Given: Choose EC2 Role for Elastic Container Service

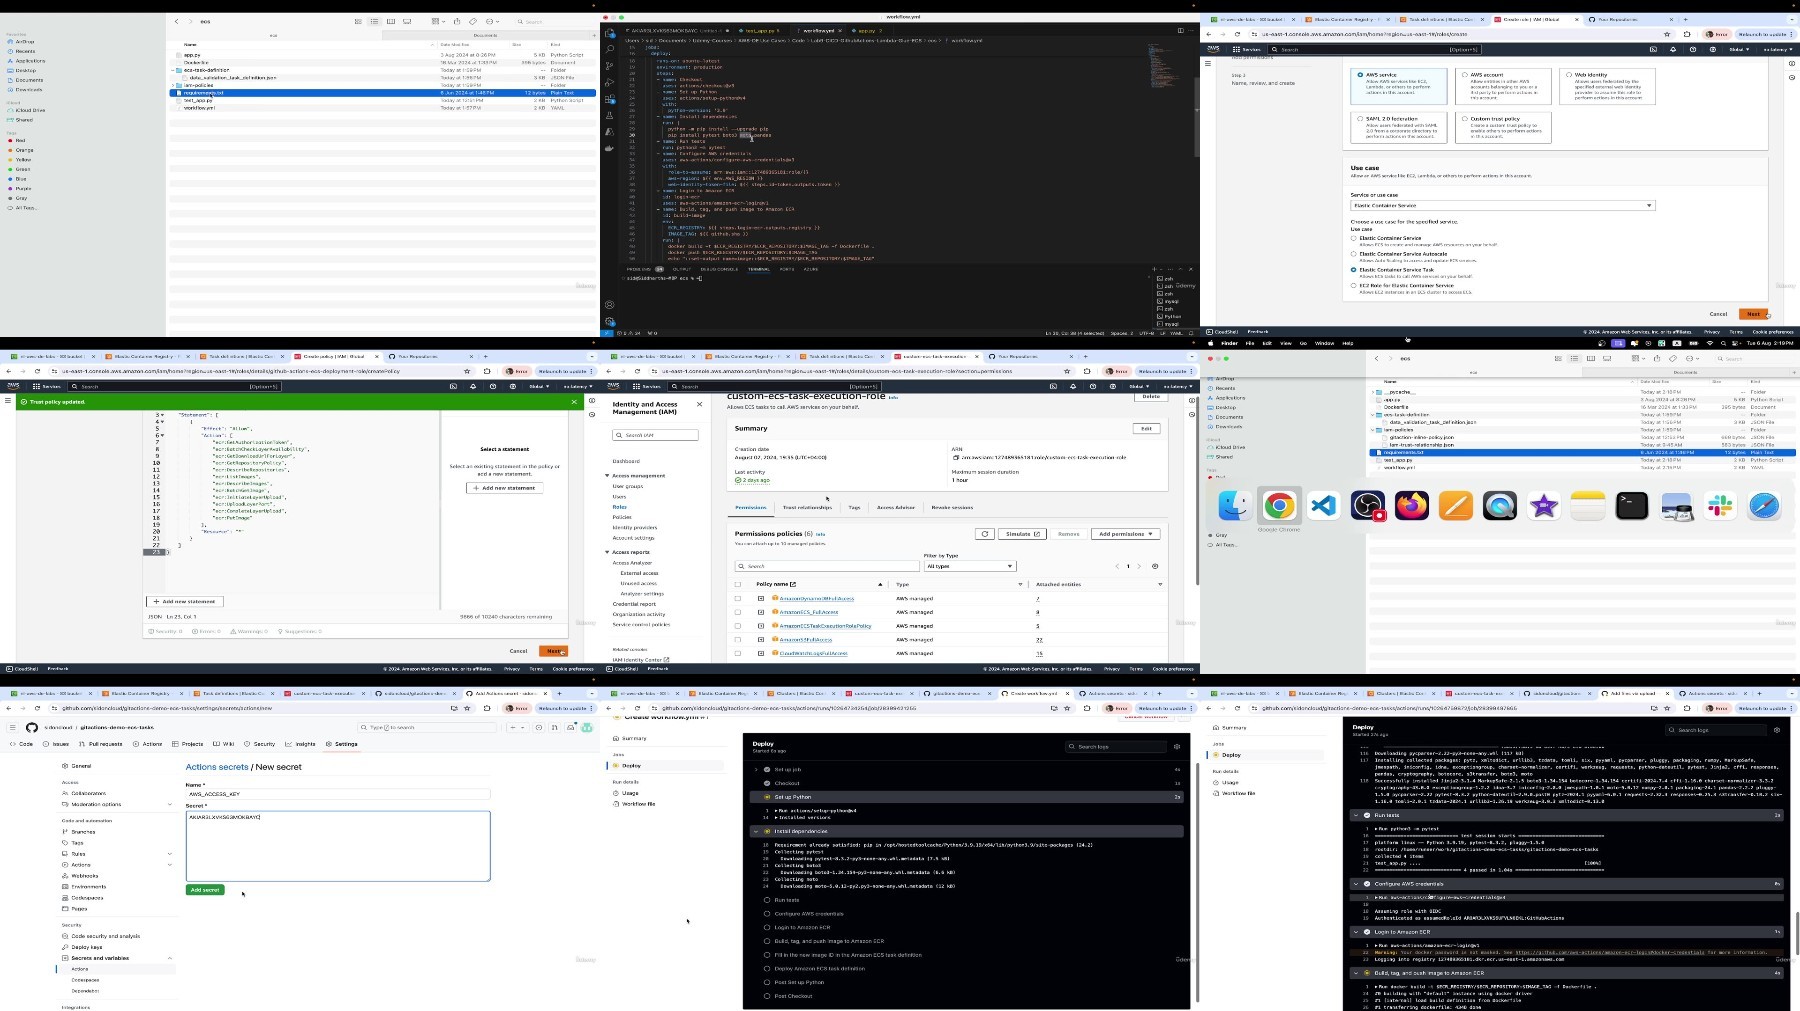Looking at the screenshot, I should (x=1354, y=286).
